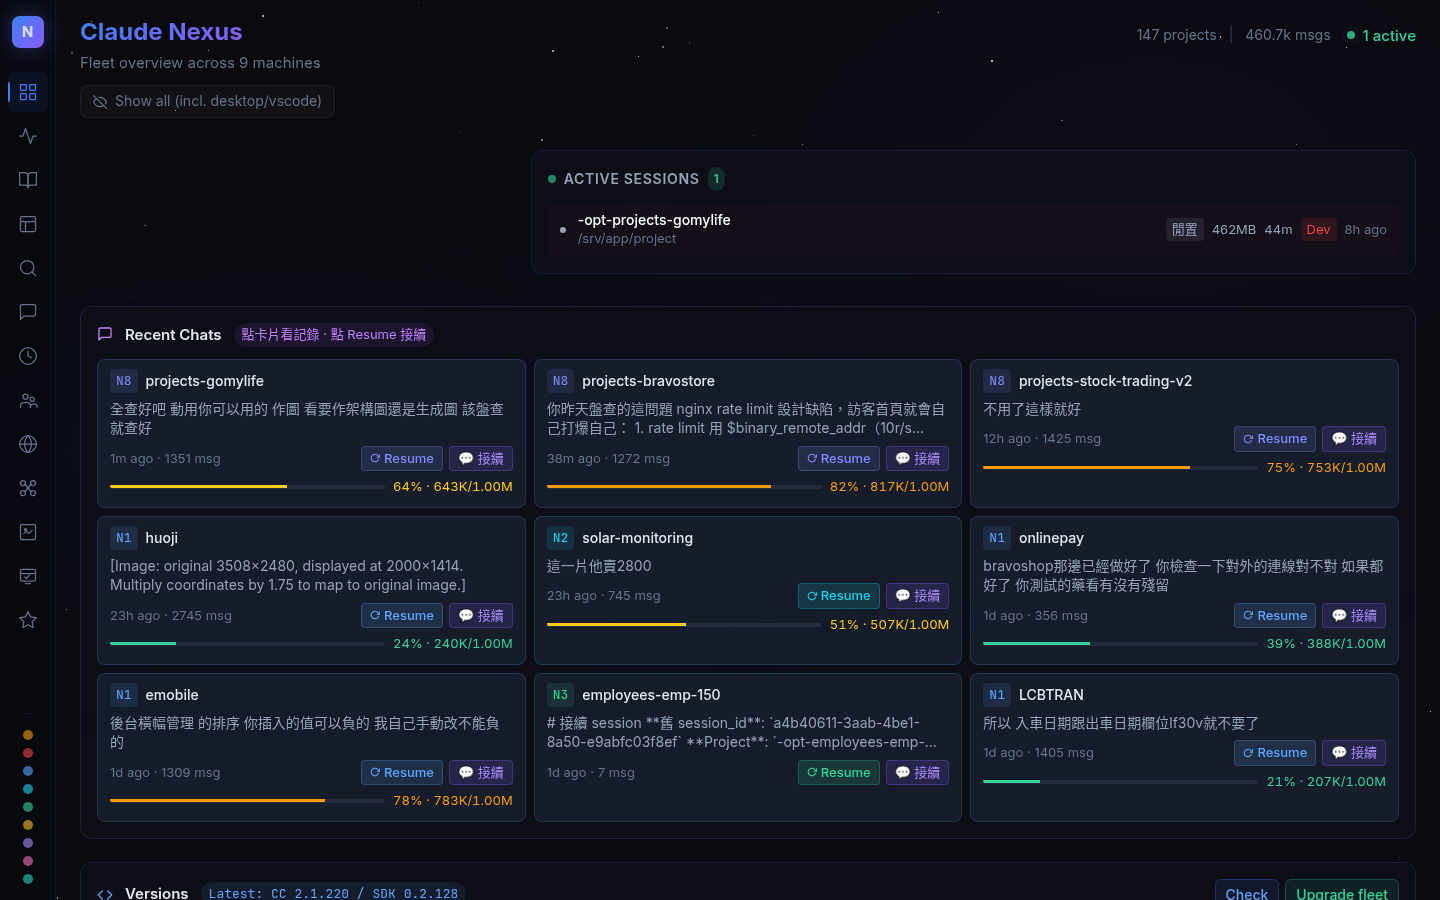Click 接續 on employees-emp-150 card
The width and height of the screenshot is (1440, 900).
(918, 773)
